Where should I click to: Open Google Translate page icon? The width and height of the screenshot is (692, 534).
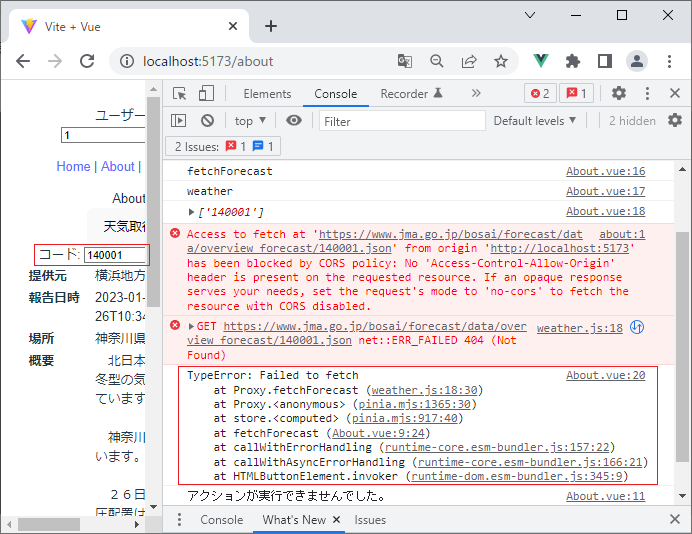tap(405, 61)
